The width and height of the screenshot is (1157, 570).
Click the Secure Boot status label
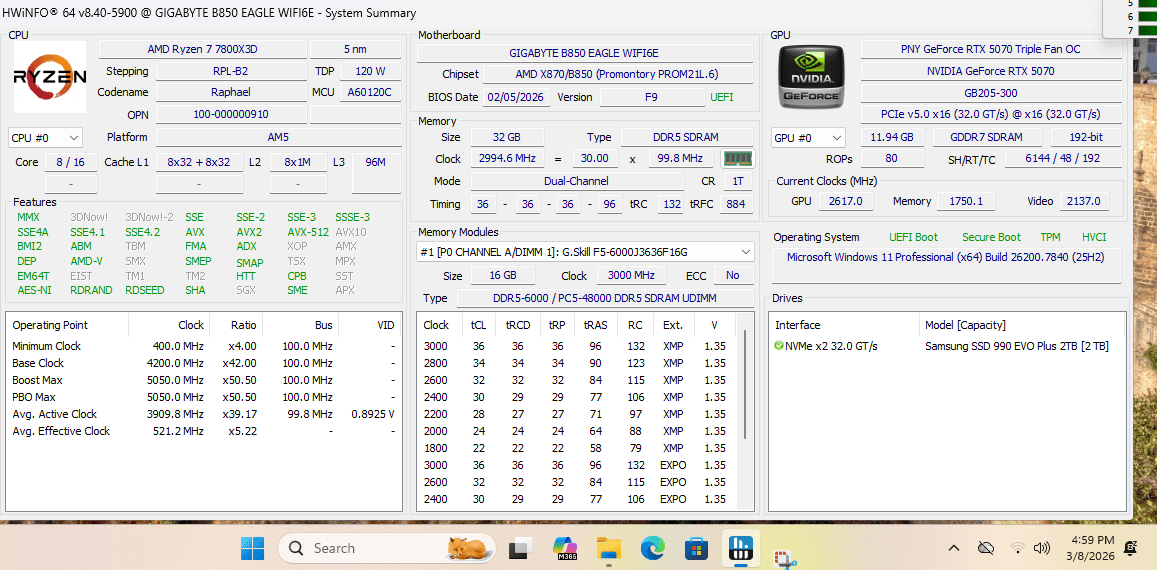(991, 237)
